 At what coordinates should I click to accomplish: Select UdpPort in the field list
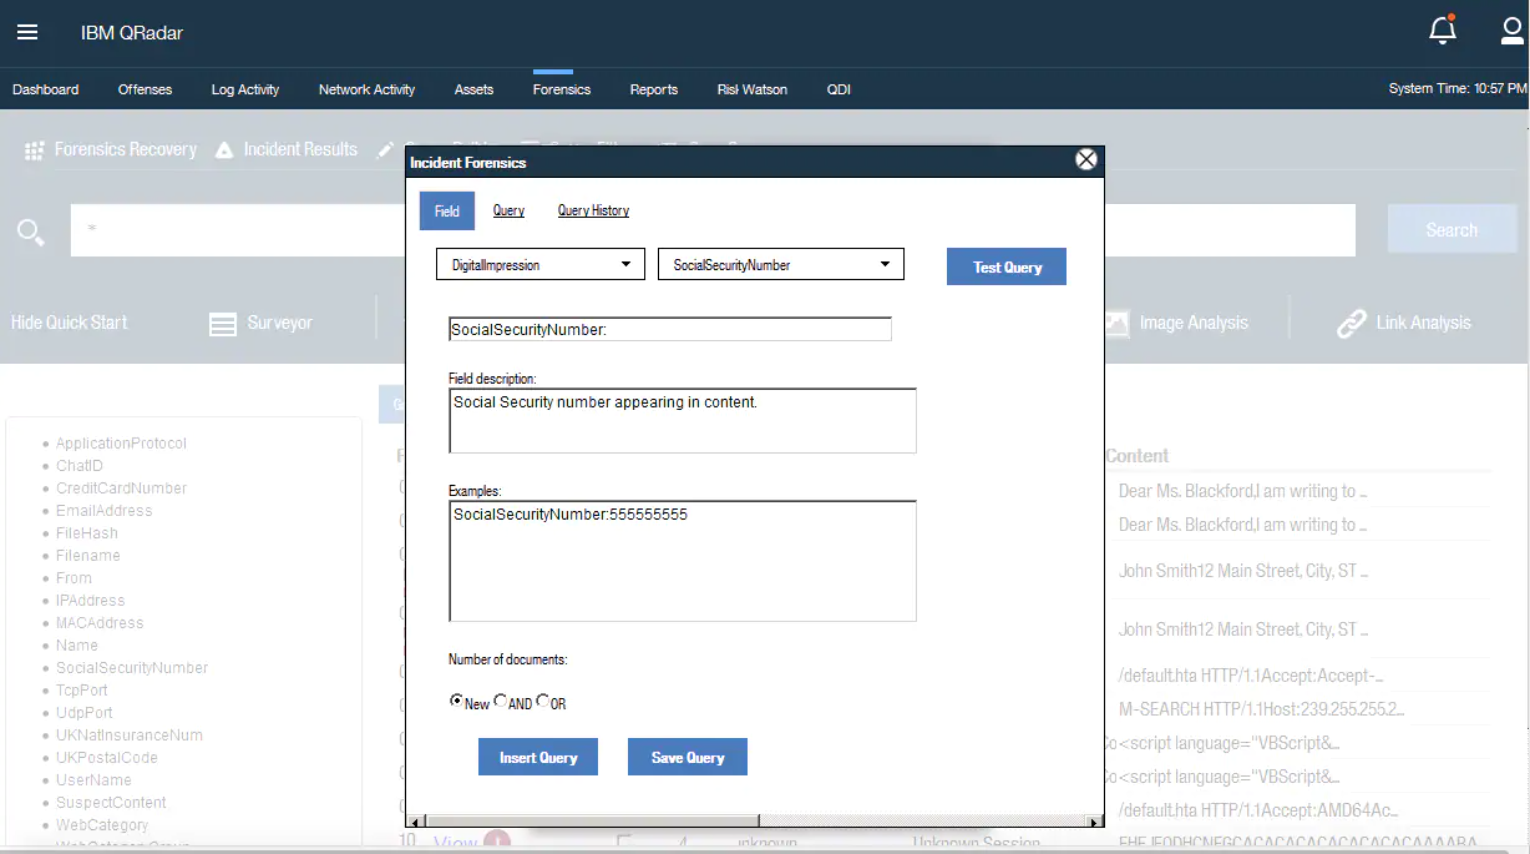pyautogui.click(x=84, y=713)
